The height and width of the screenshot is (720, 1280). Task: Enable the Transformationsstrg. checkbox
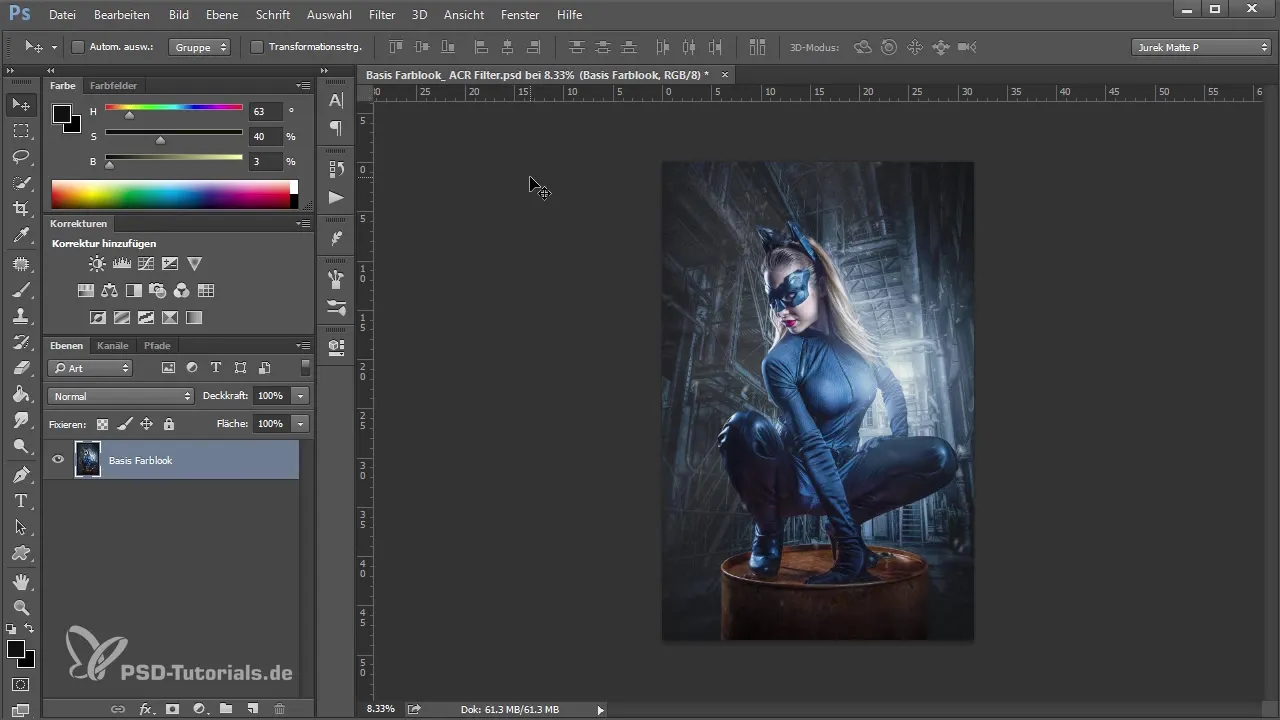coord(257,46)
